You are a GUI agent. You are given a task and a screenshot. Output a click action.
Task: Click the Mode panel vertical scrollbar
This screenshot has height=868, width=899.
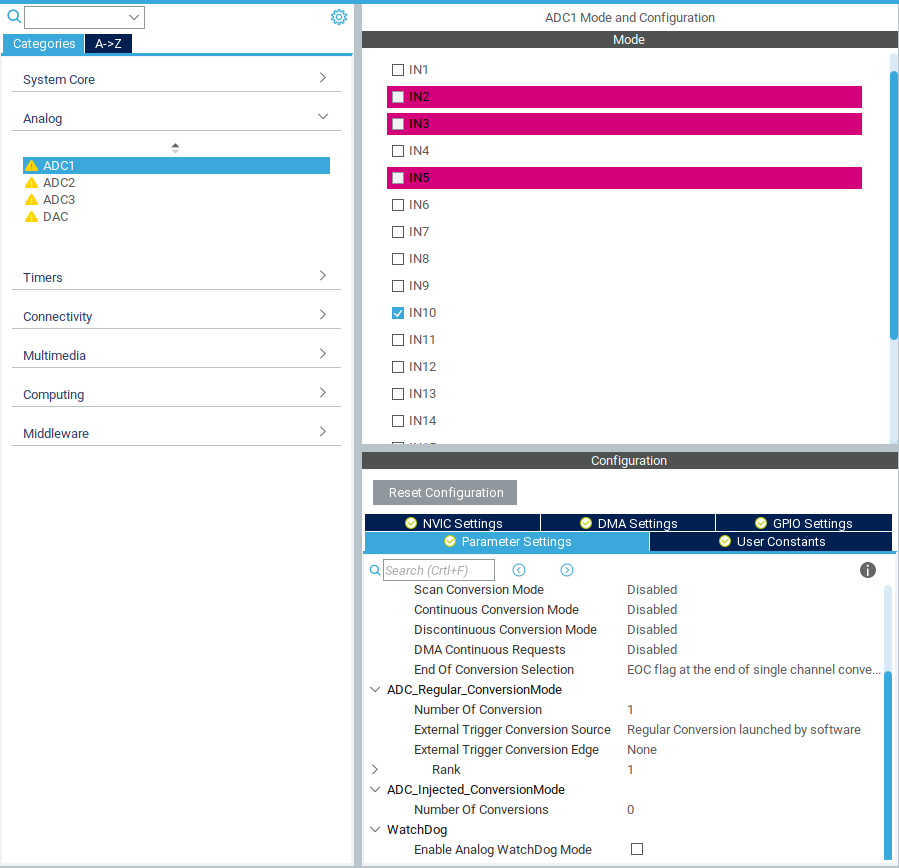click(893, 205)
